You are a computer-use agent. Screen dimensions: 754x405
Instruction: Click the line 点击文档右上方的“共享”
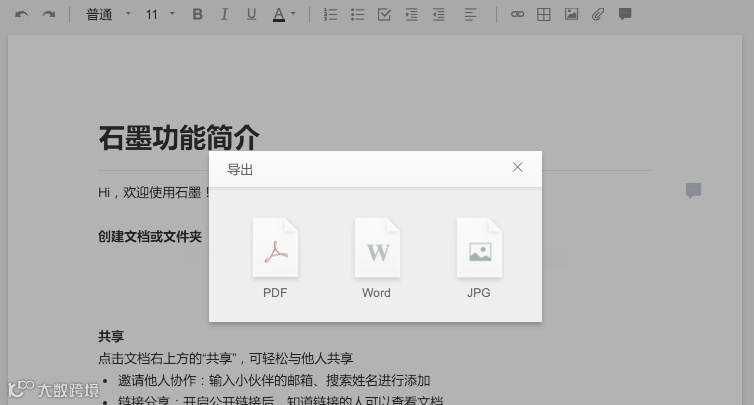coord(226,358)
